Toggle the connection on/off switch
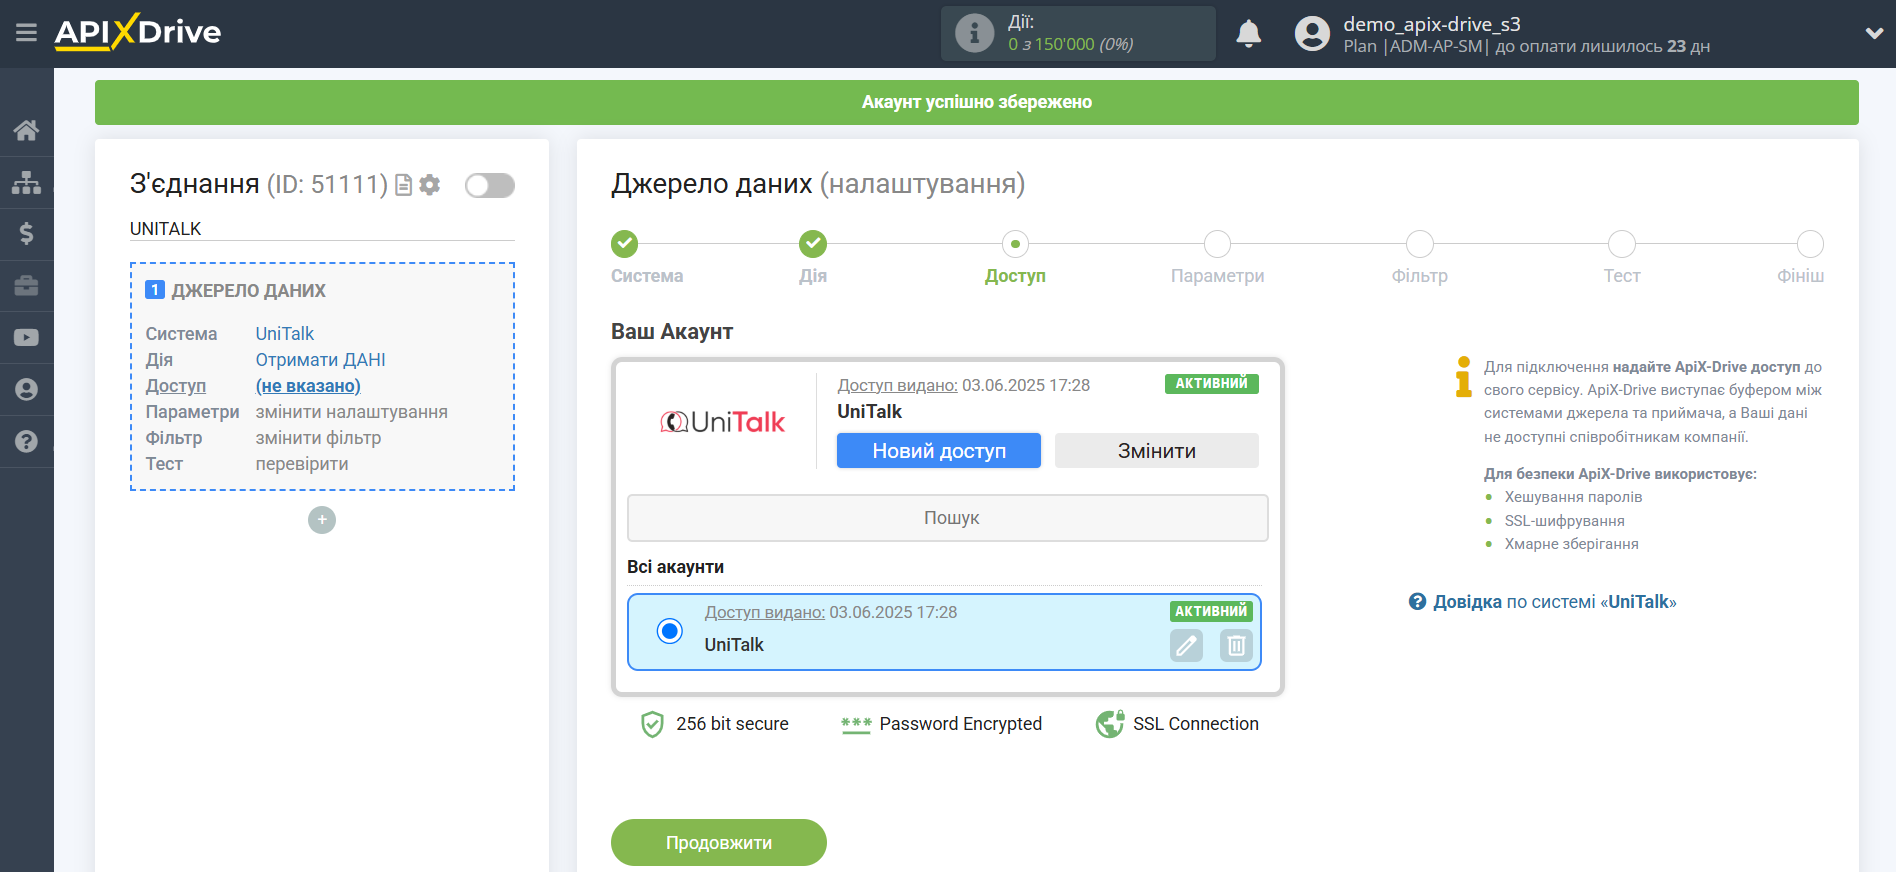 pos(490,185)
